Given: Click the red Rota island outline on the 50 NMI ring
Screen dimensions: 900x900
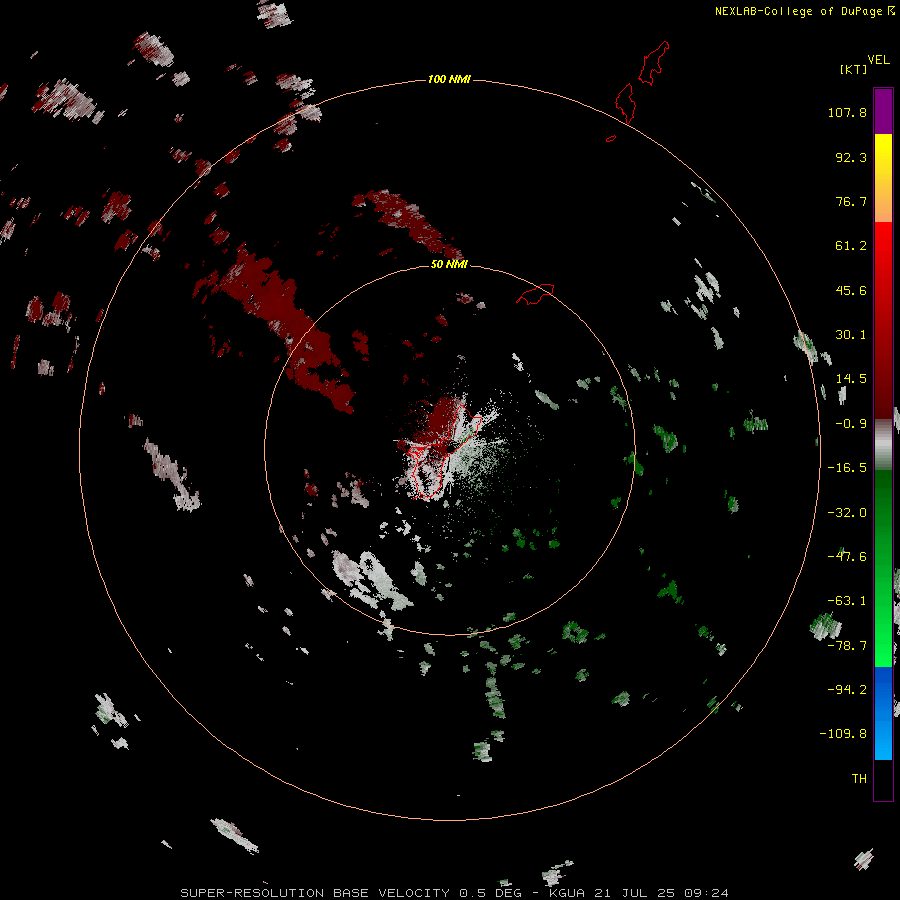Looking at the screenshot, I should click(x=535, y=294).
